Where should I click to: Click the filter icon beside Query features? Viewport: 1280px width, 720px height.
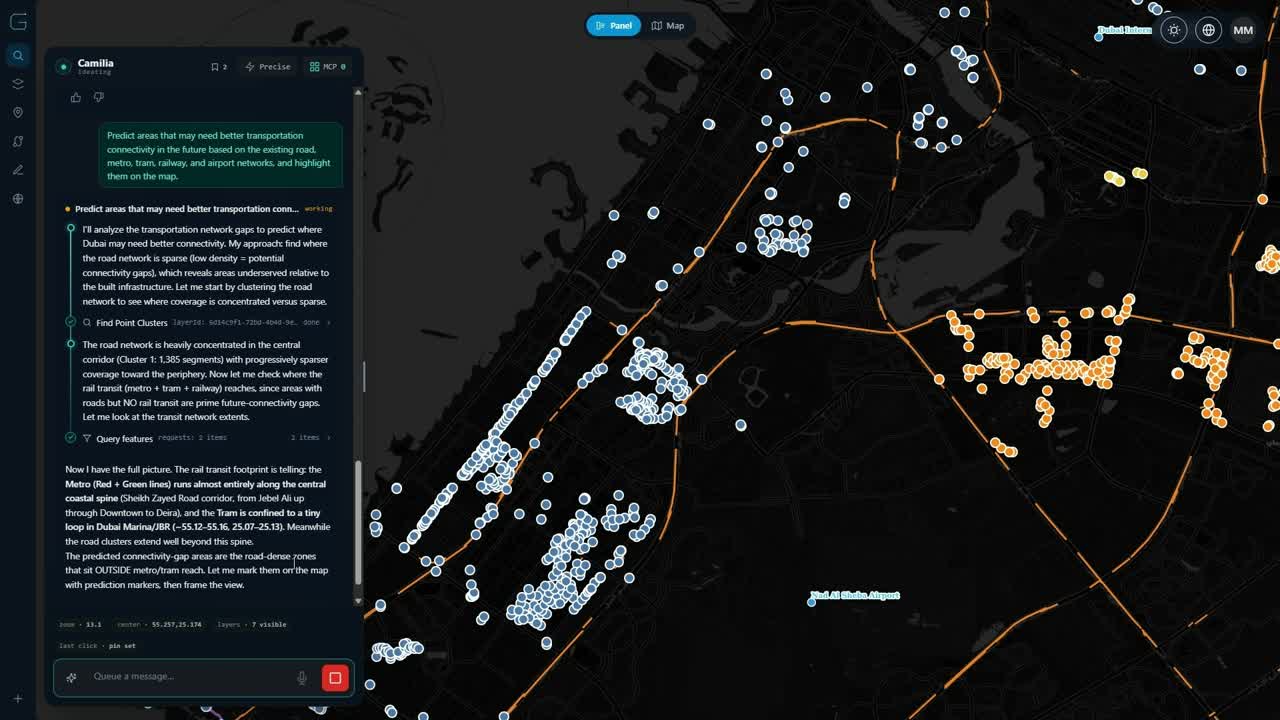[x=87, y=438]
